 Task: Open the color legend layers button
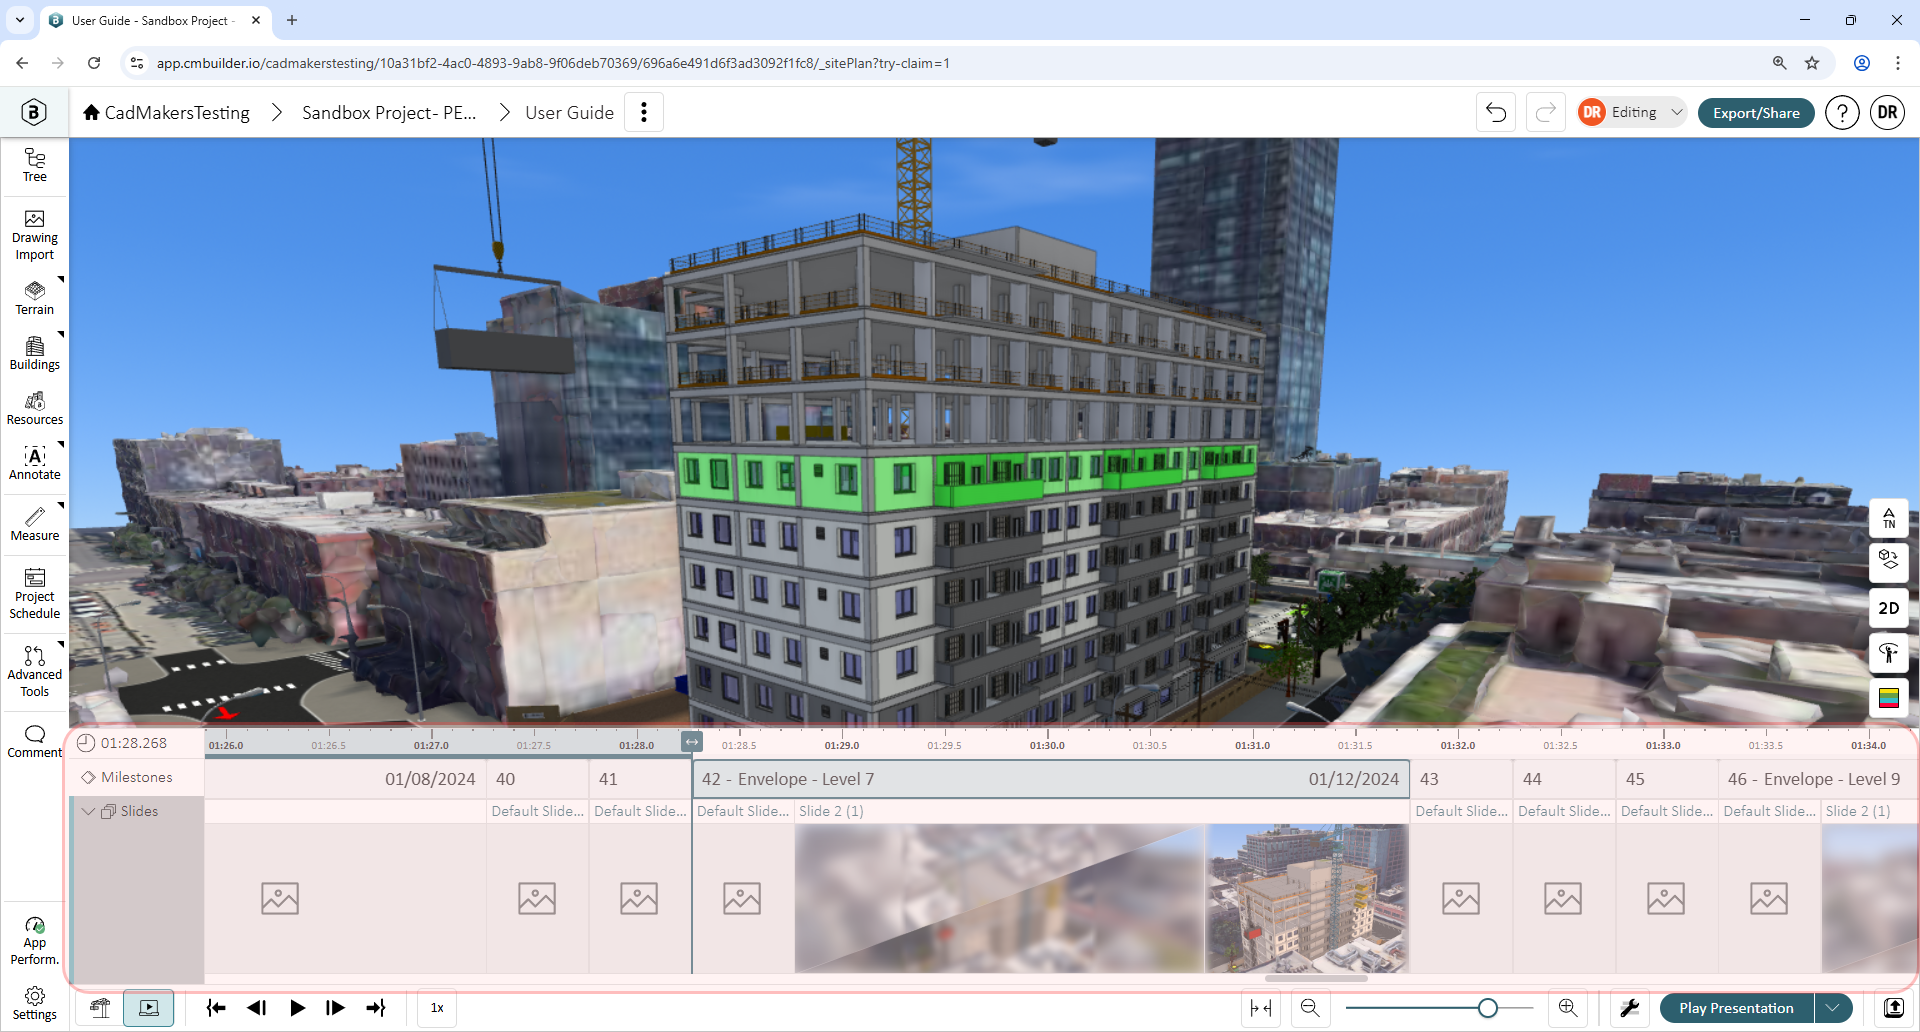(x=1889, y=698)
